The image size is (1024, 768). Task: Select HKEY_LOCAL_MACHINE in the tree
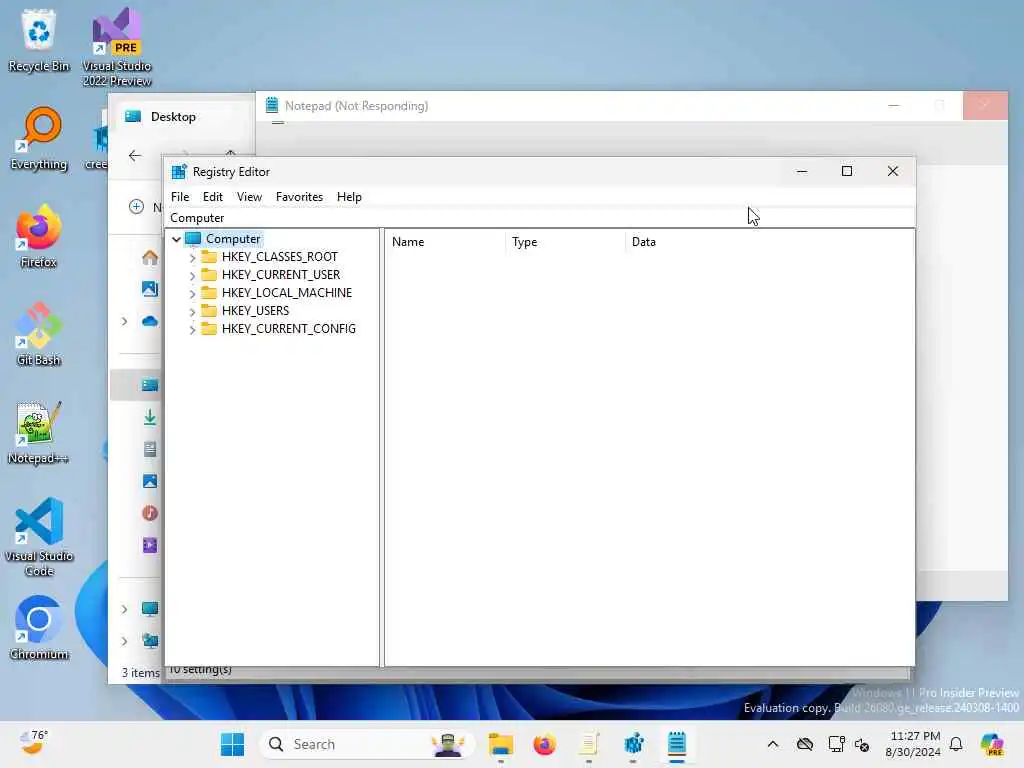[x=287, y=293]
